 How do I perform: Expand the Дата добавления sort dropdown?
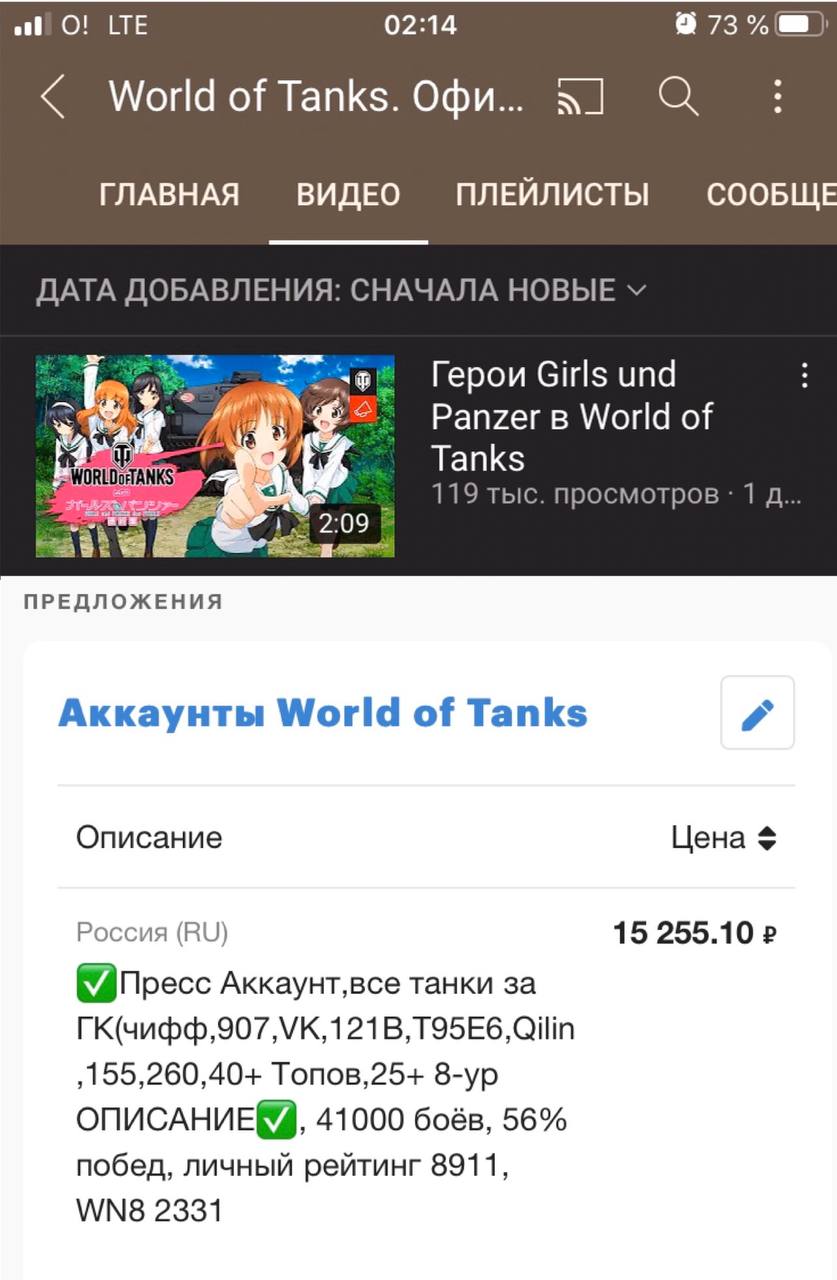tap(341, 291)
